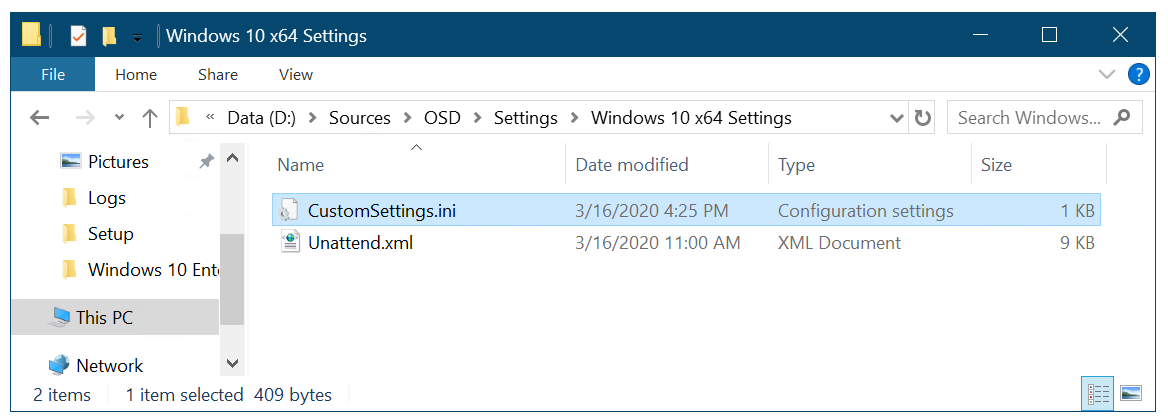Viewport: 1168px width, 418px height.
Task: Select This PC in navigation pane
Action: [x=104, y=318]
